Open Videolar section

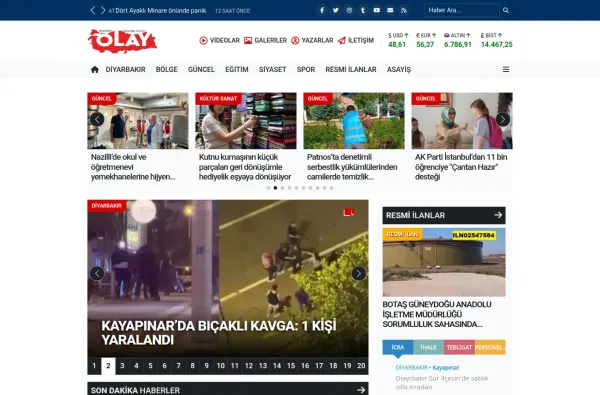click(x=220, y=40)
